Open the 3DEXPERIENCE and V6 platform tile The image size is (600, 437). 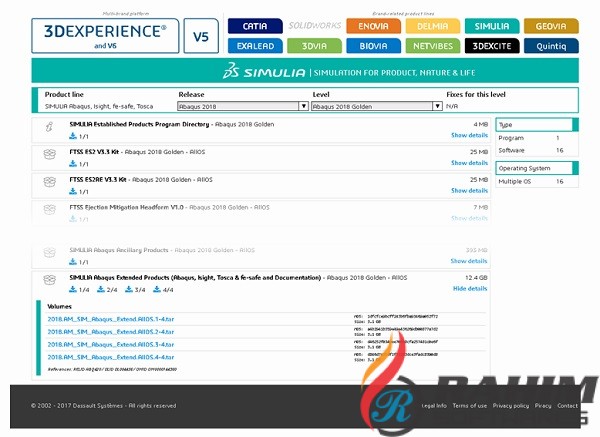(105, 36)
